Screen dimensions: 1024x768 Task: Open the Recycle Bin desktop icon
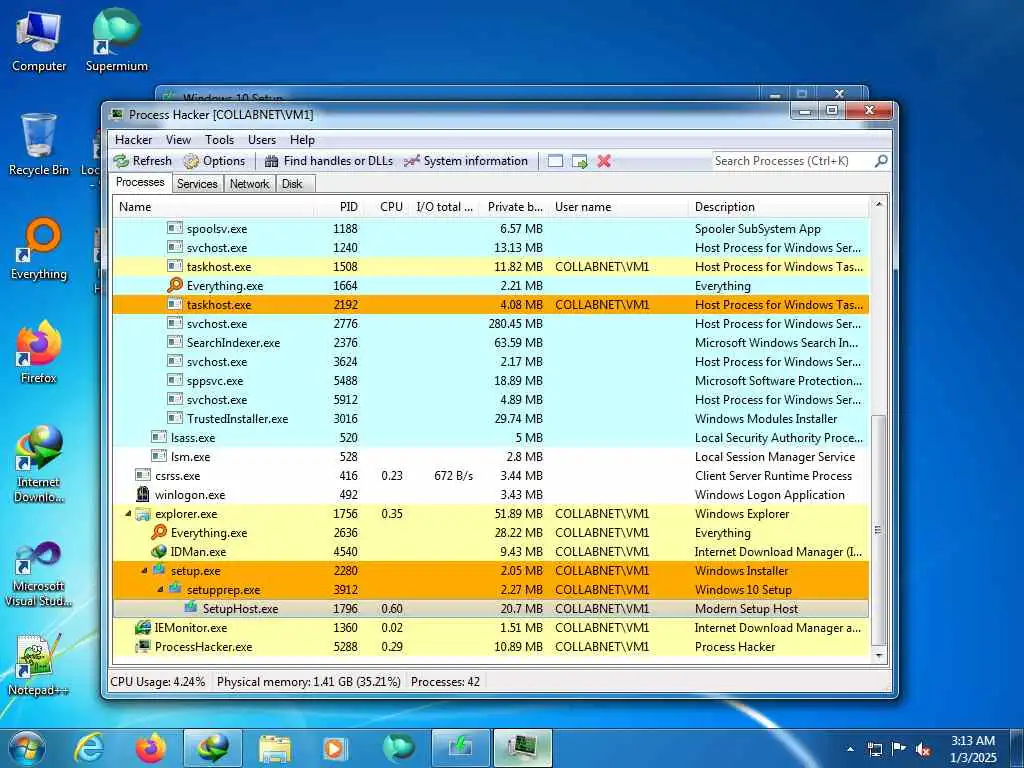pyautogui.click(x=39, y=144)
